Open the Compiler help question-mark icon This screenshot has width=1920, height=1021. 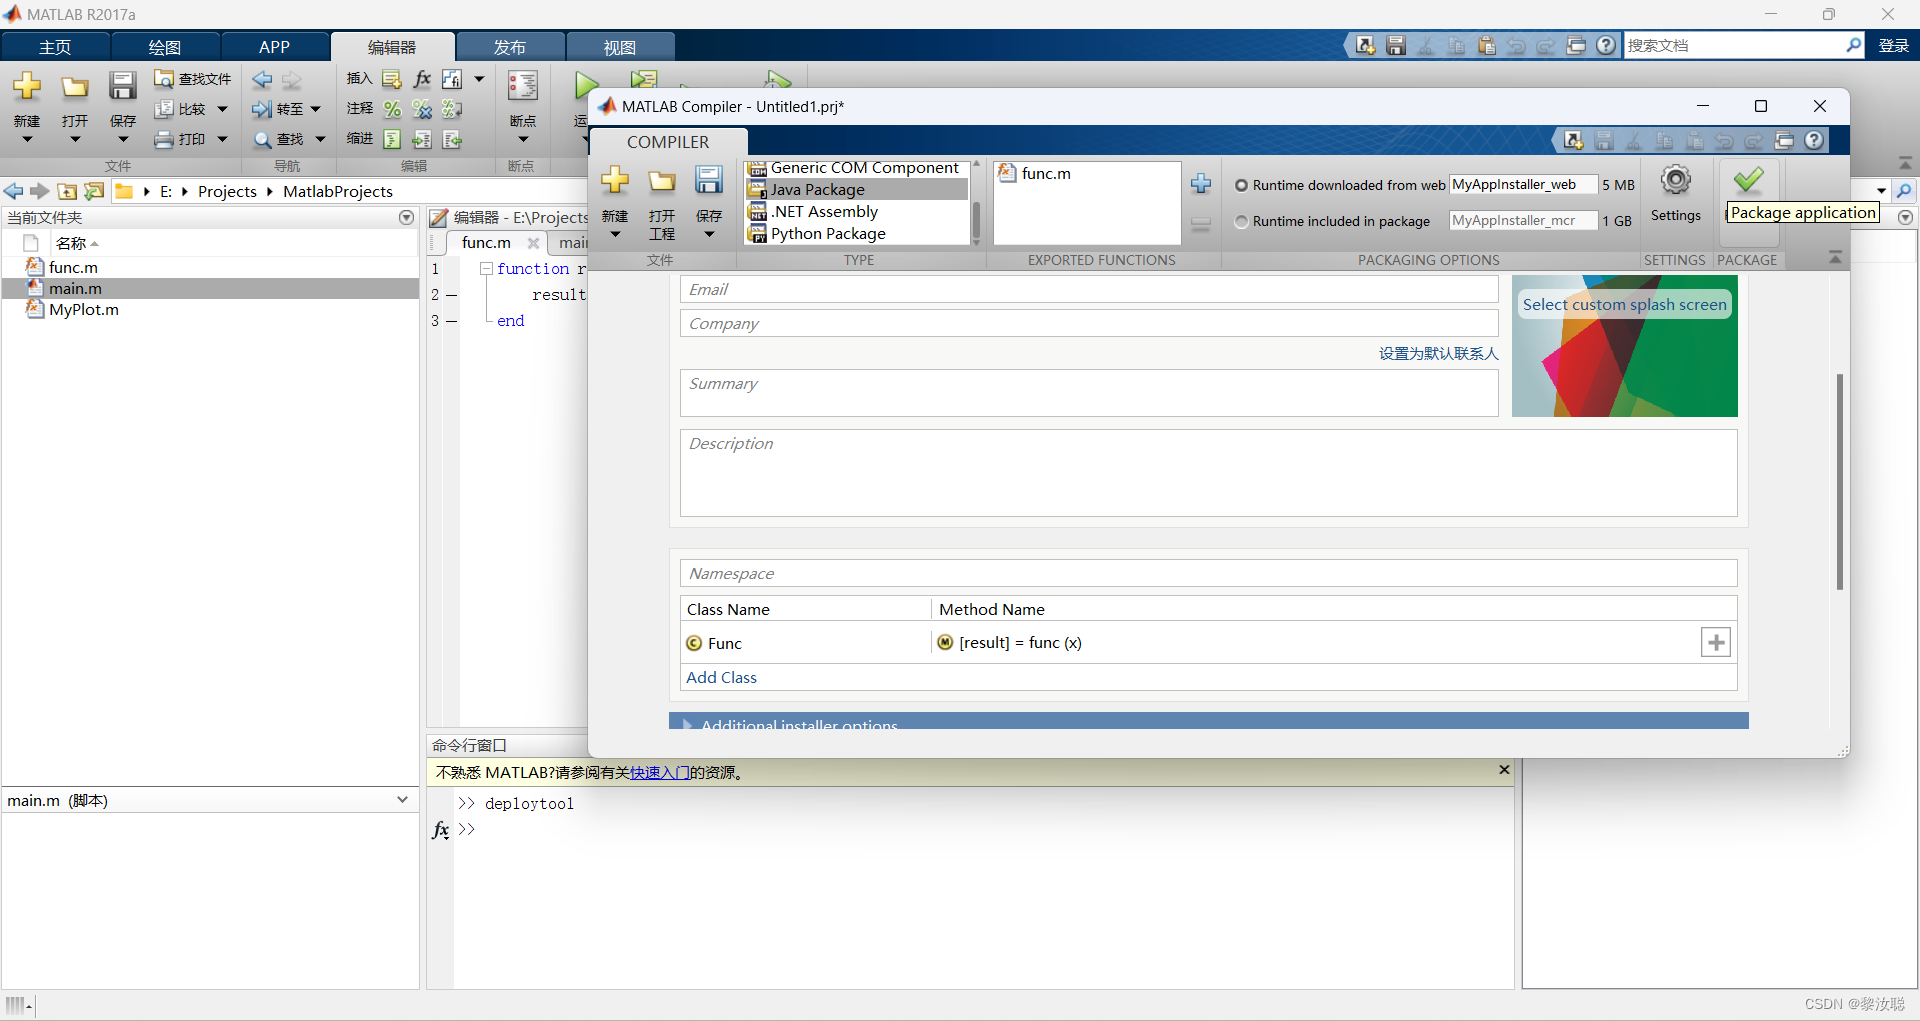click(1814, 140)
